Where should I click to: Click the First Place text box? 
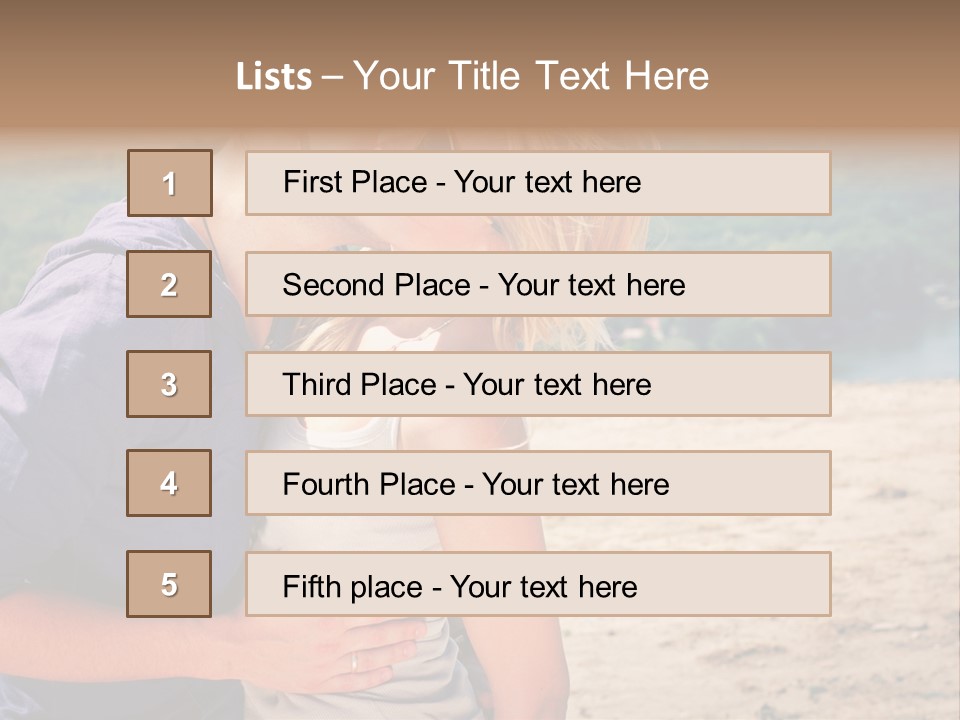[538, 183]
